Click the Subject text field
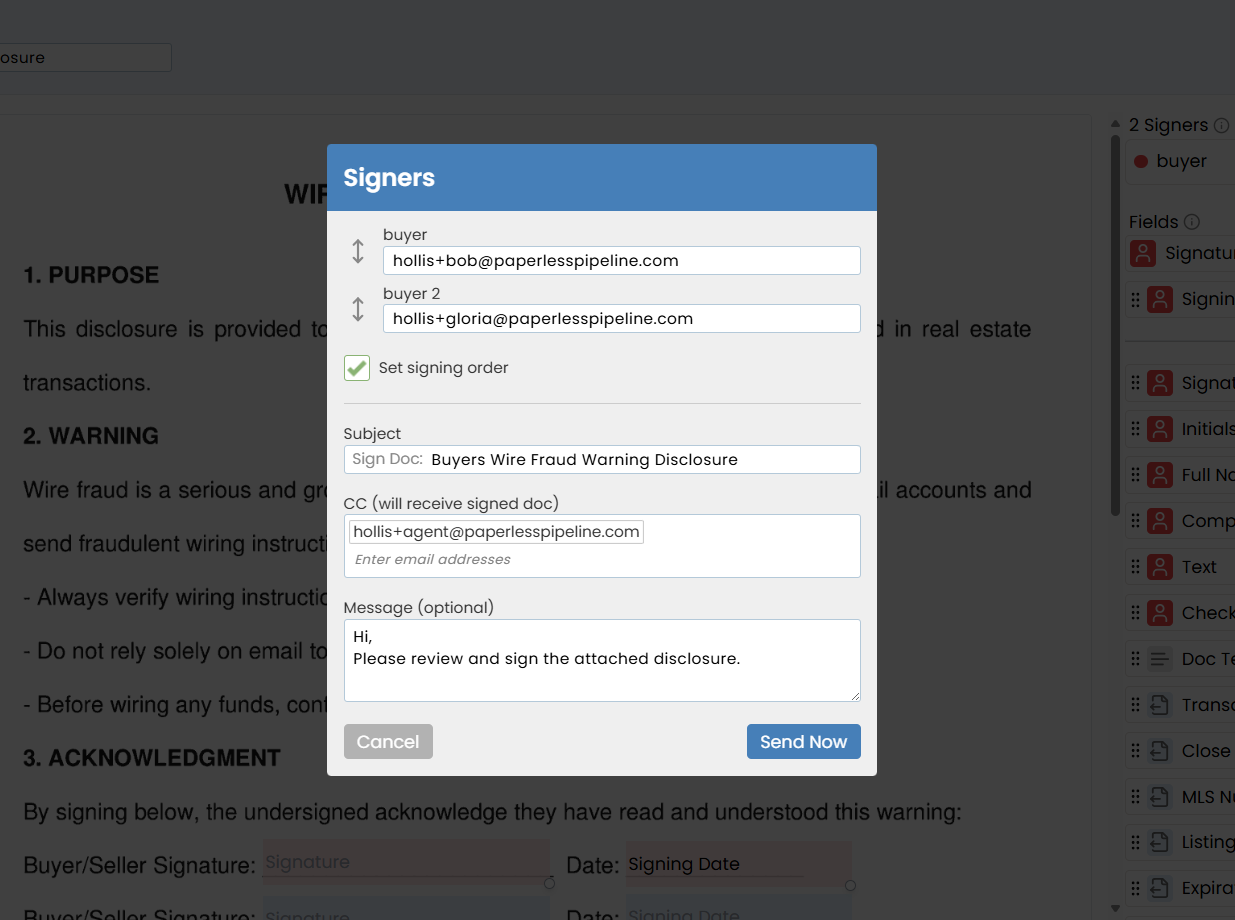Screen dimensions: 1235x920 [640, 460]
